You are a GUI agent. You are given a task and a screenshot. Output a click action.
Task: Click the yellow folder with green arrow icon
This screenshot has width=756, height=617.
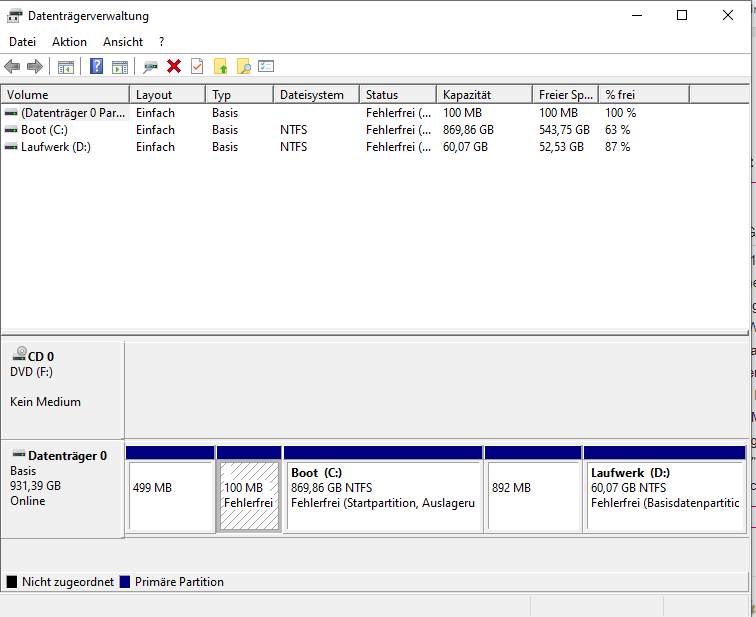[x=220, y=66]
